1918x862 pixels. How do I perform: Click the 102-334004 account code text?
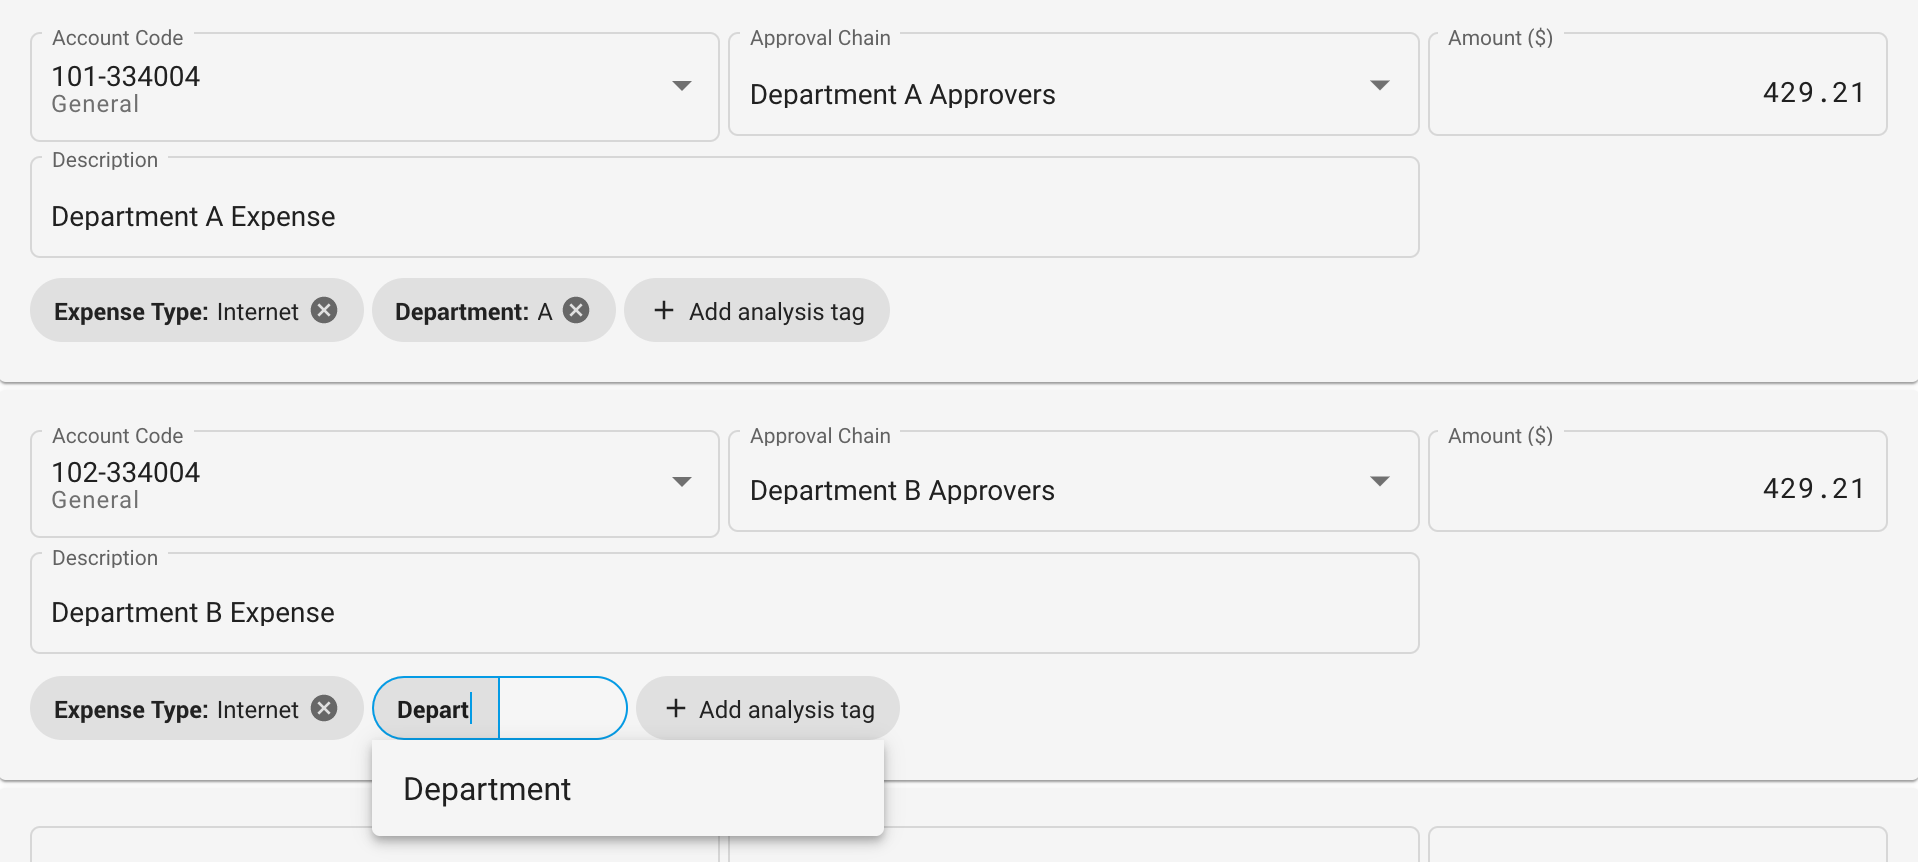pos(126,472)
